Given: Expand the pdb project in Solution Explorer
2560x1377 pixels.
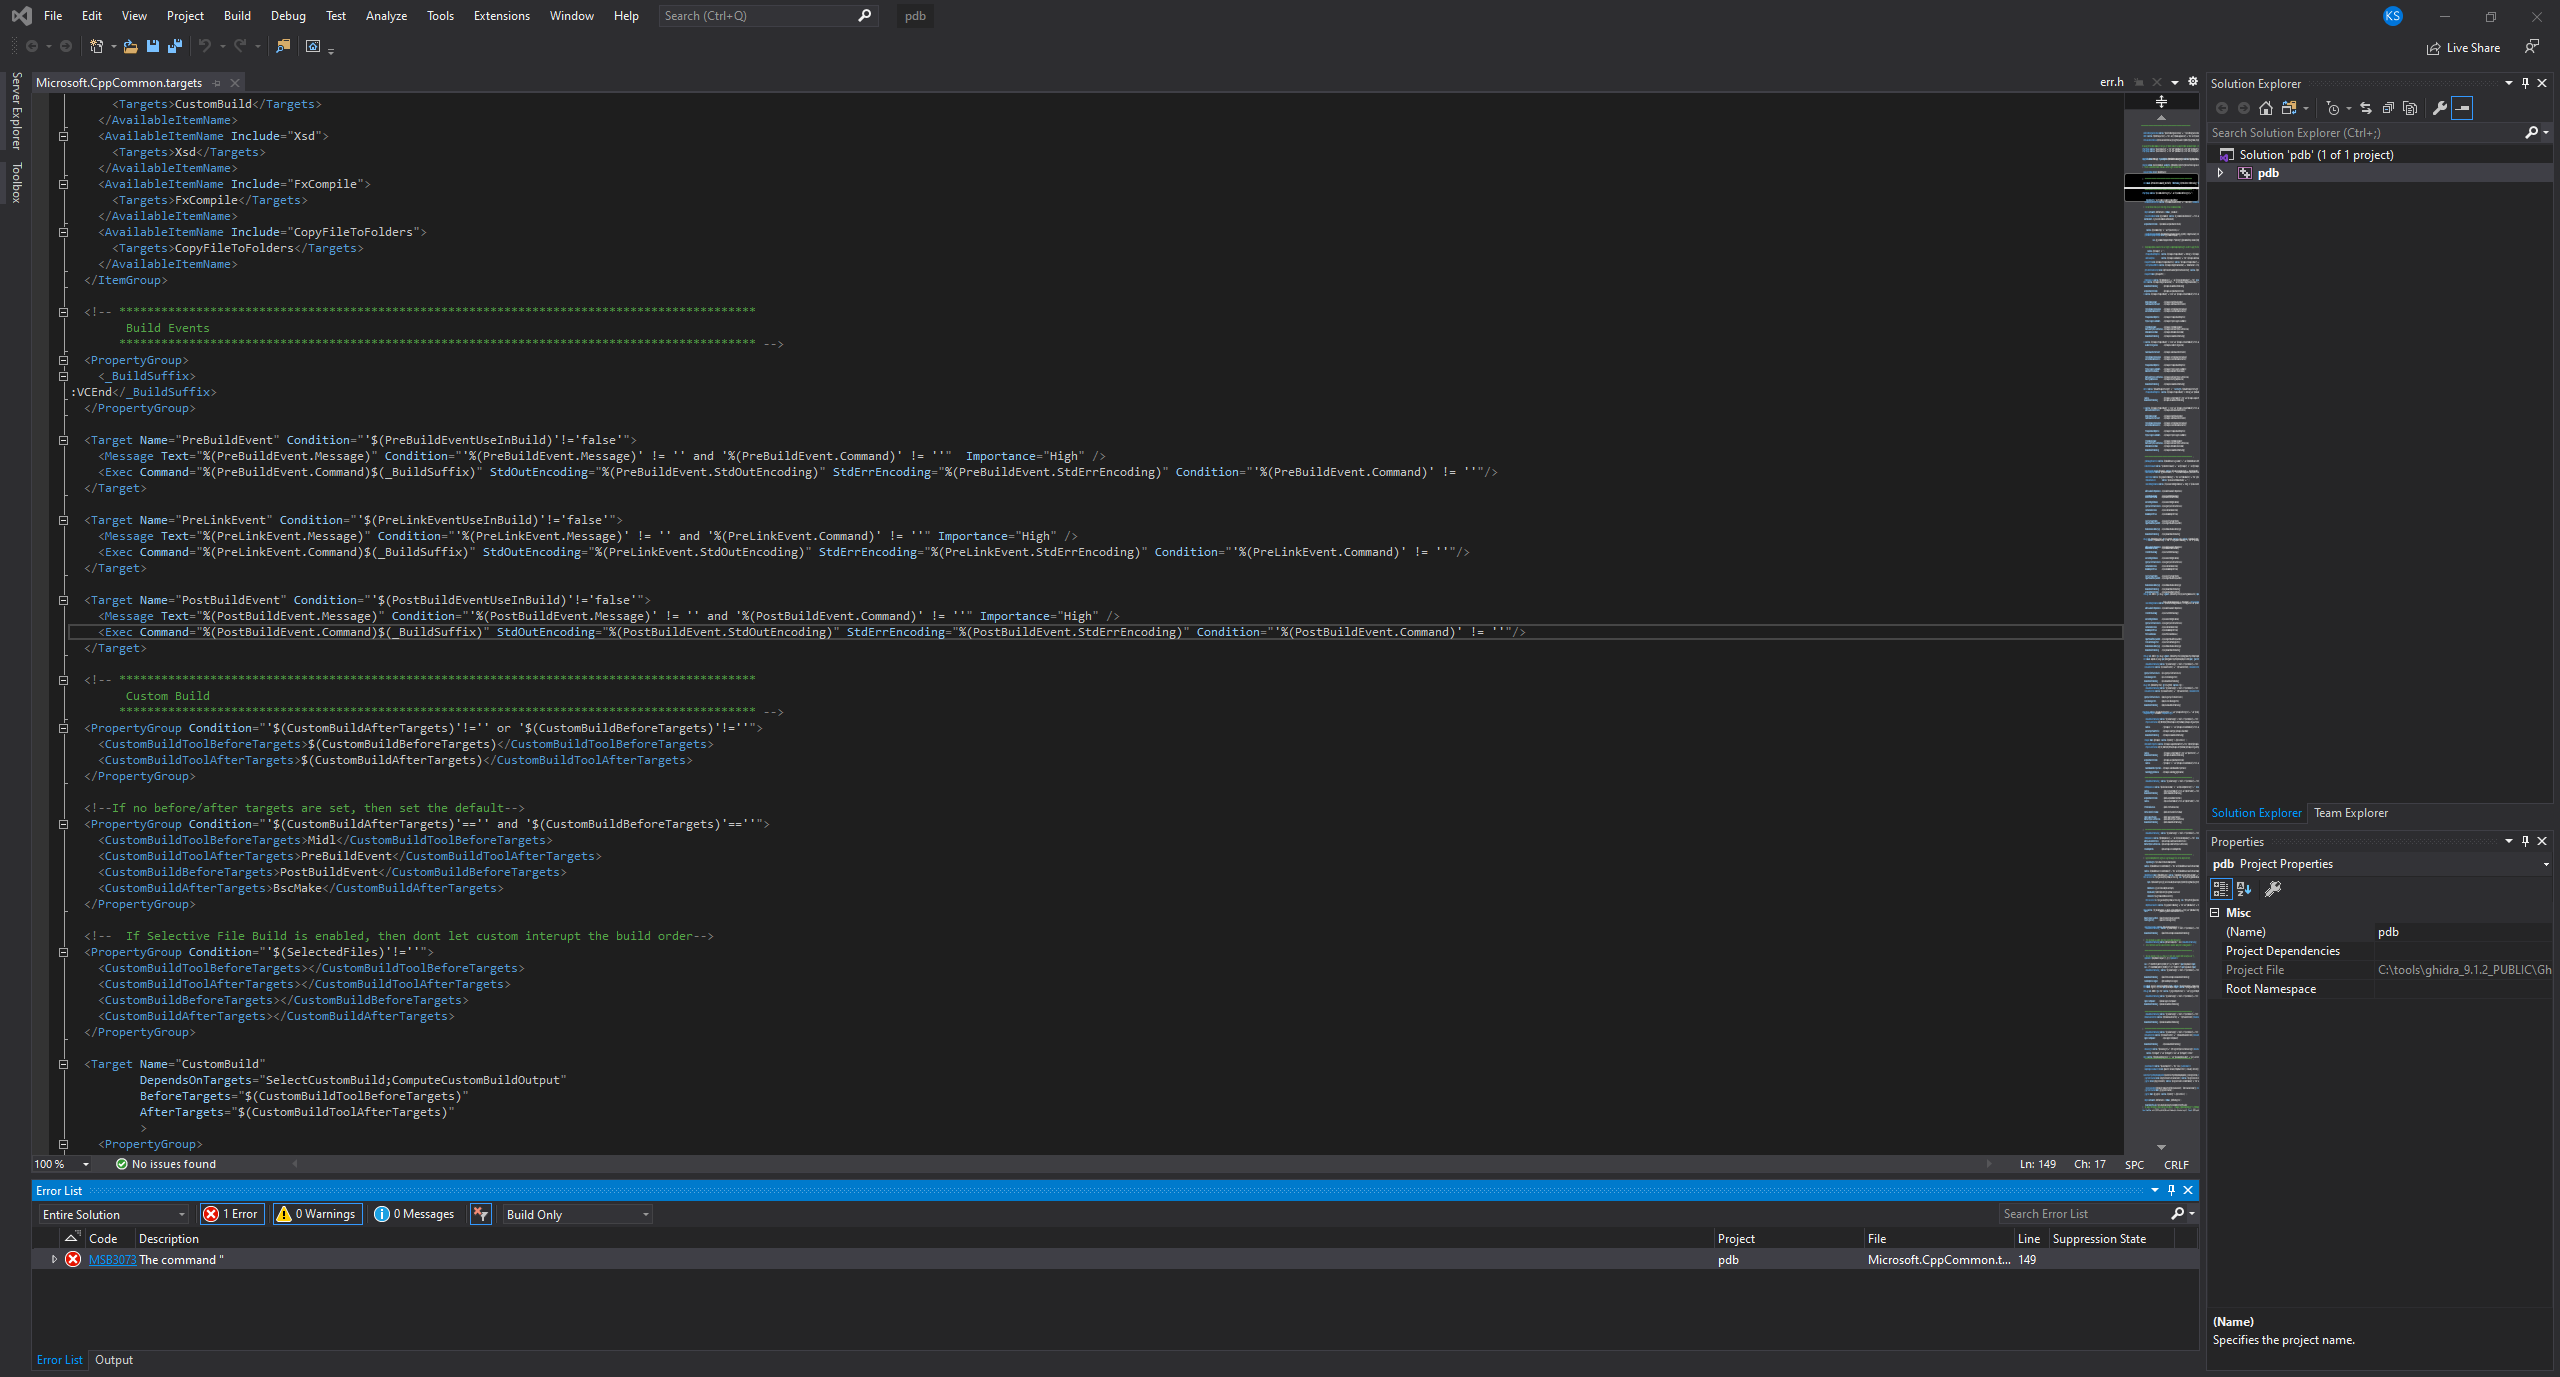Looking at the screenshot, I should click(x=2220, y=172).
